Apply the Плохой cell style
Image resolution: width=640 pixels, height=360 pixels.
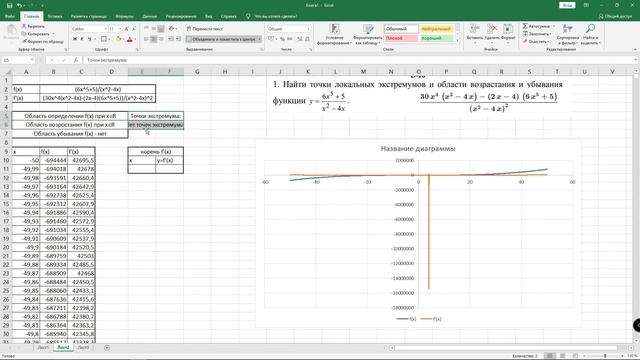coord(401,38)
